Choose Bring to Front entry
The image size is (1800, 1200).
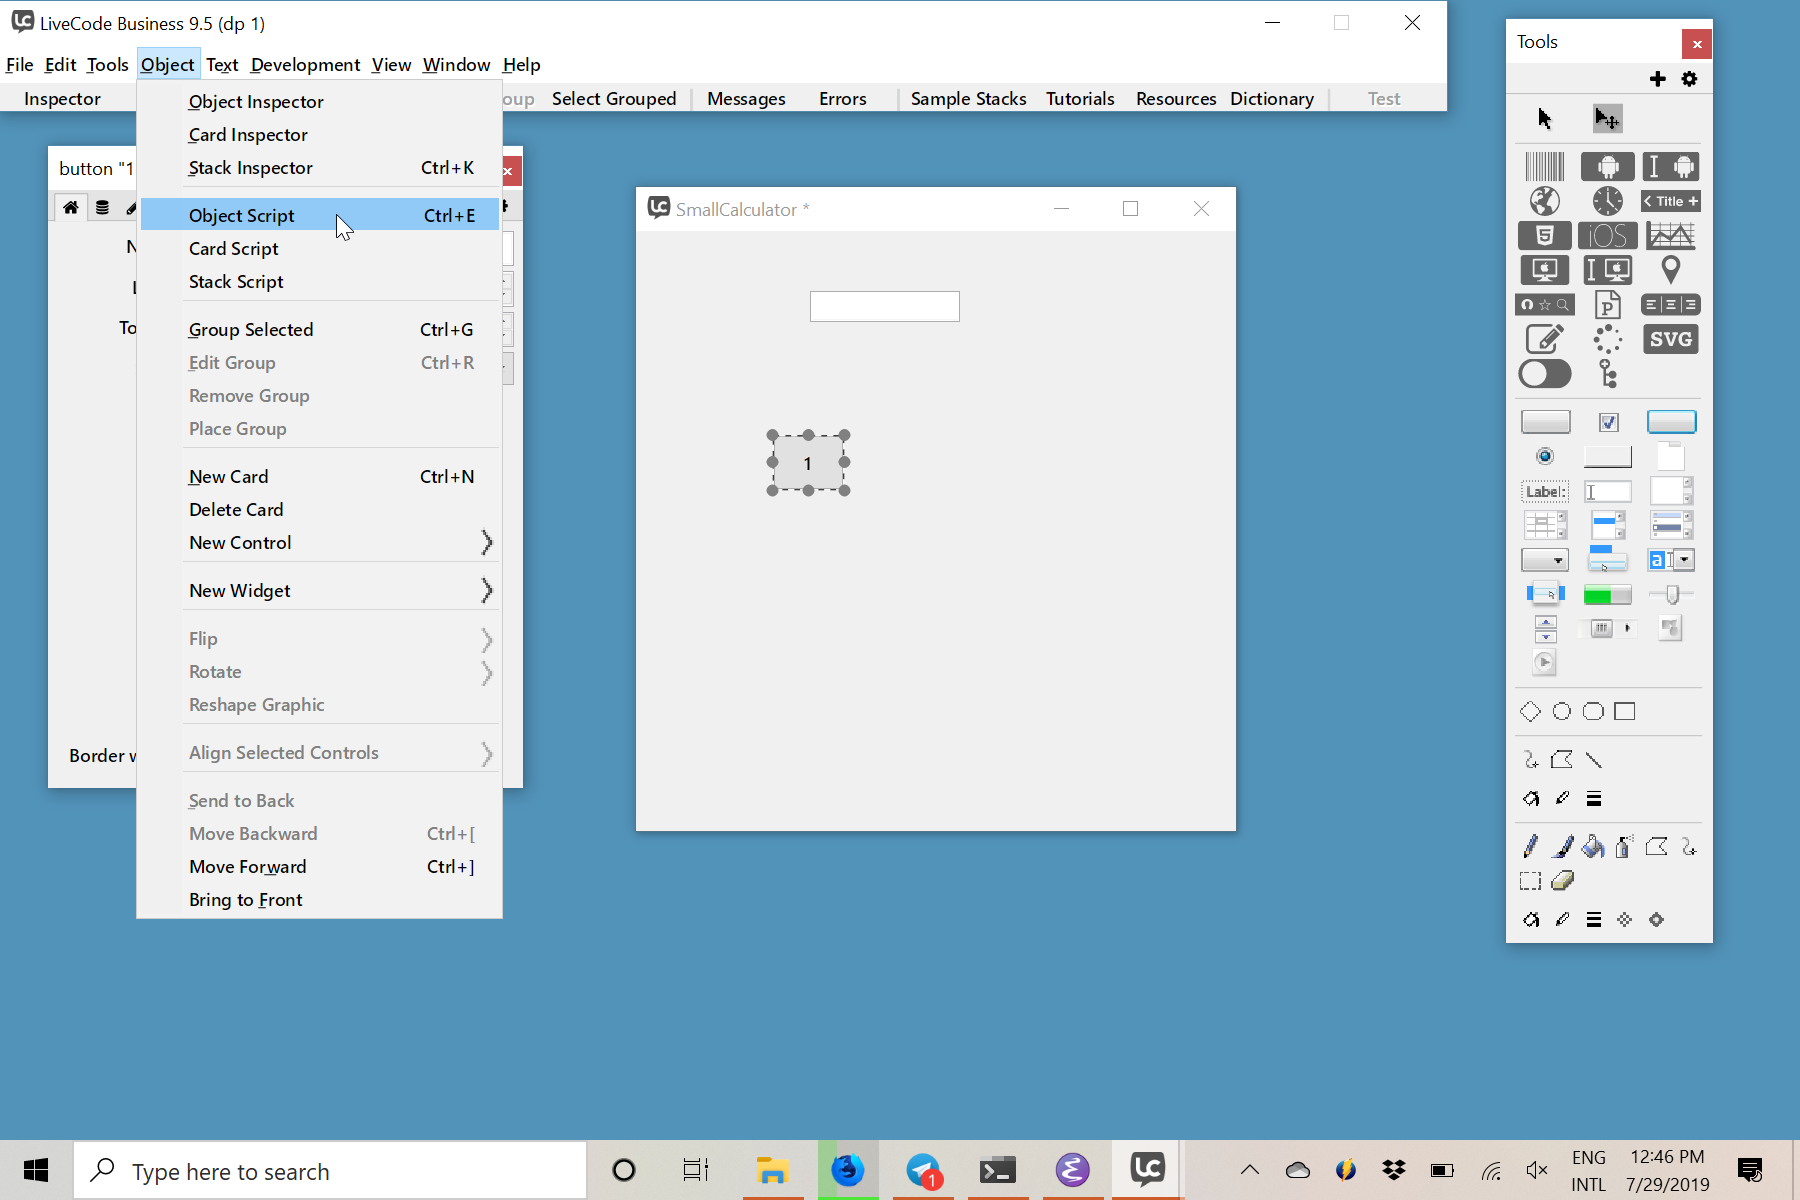coord(320,899)
